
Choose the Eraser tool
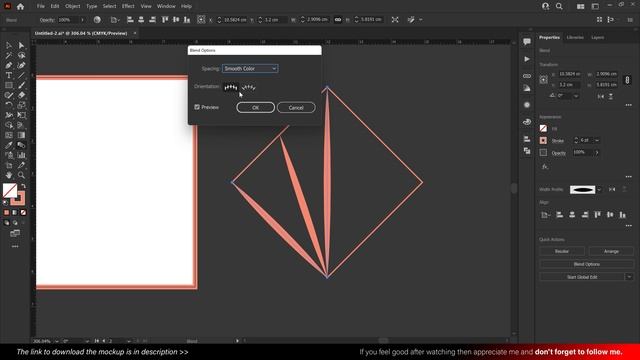(x=21, y=95)
